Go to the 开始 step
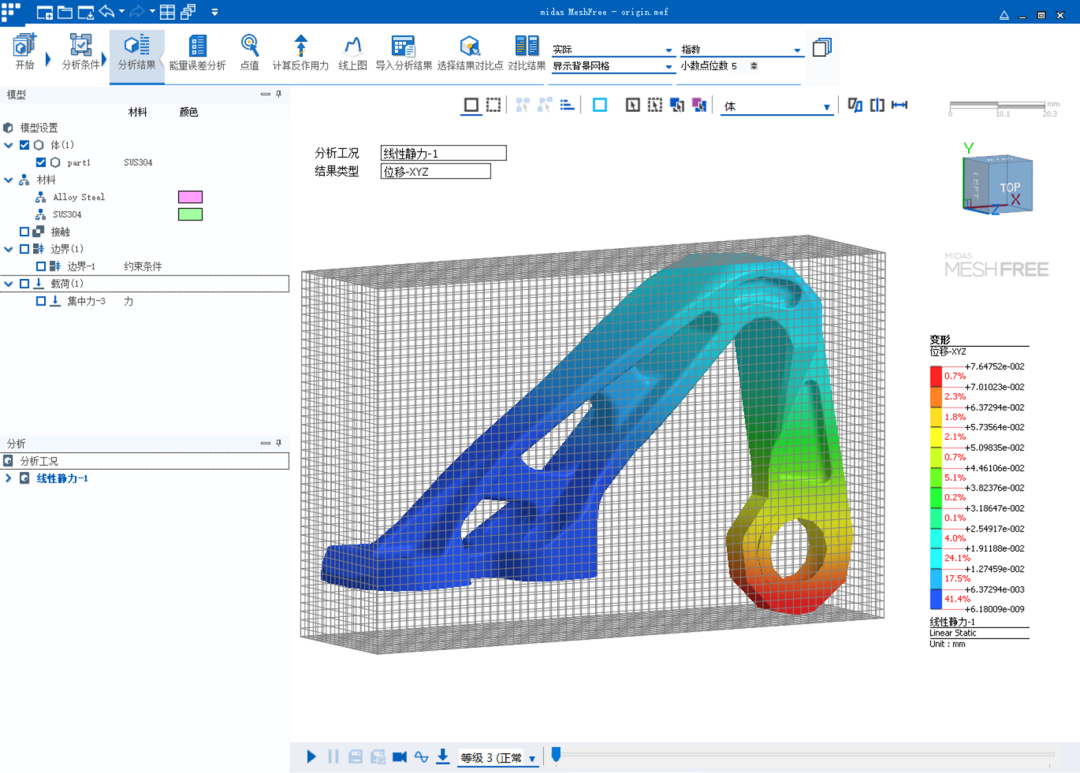This screenshot has height=773, width=1080. [25, 52]
